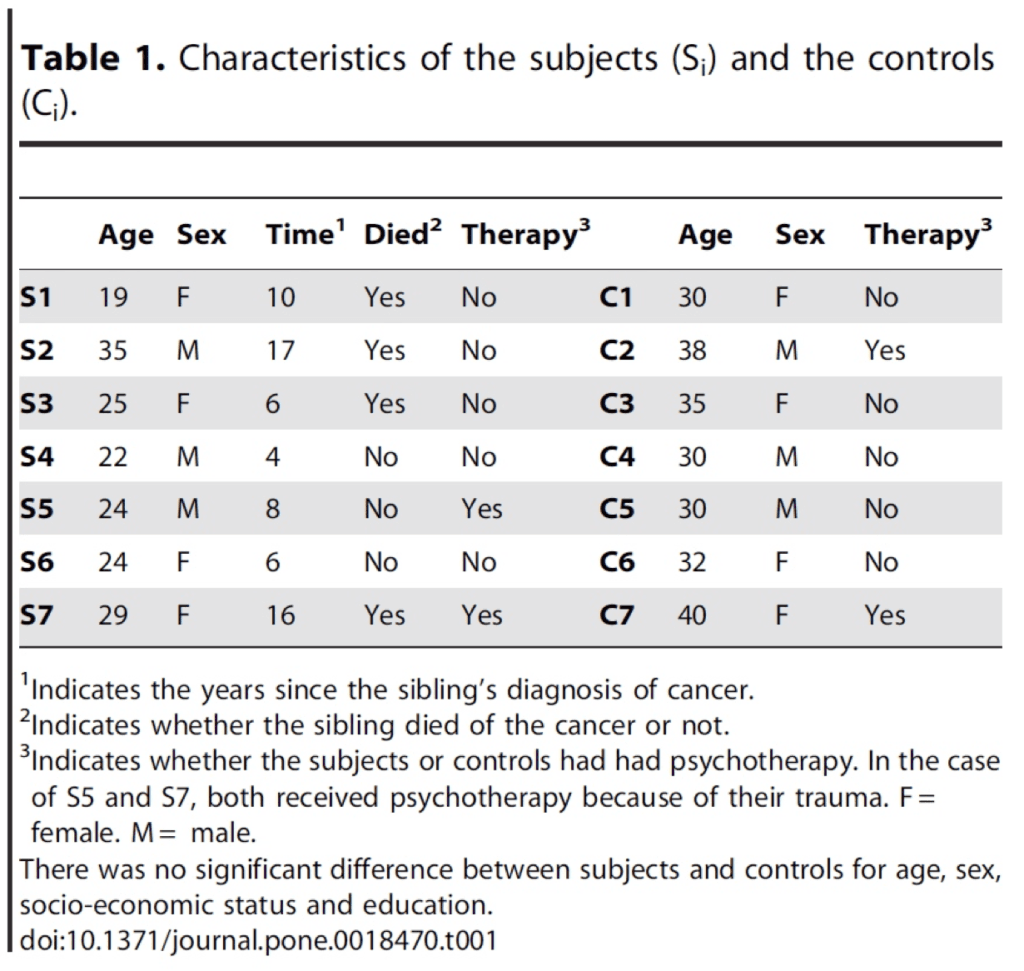
Task: Click the S4 row label
Action: 37,456
